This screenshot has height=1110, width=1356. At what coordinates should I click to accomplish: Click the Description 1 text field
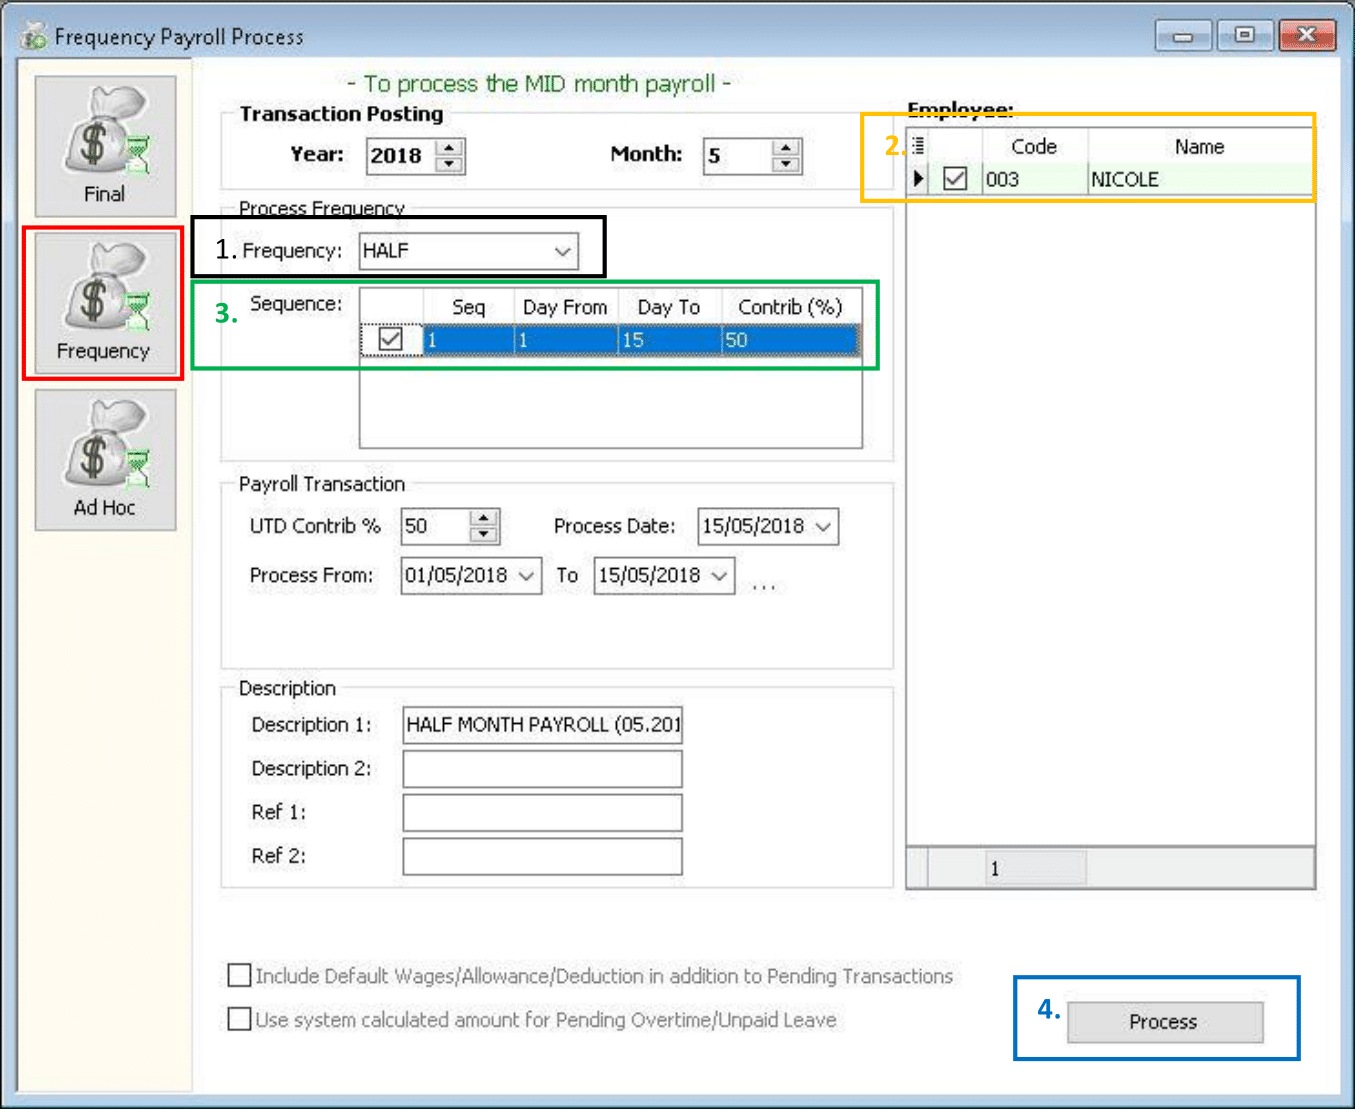point(542,725)
